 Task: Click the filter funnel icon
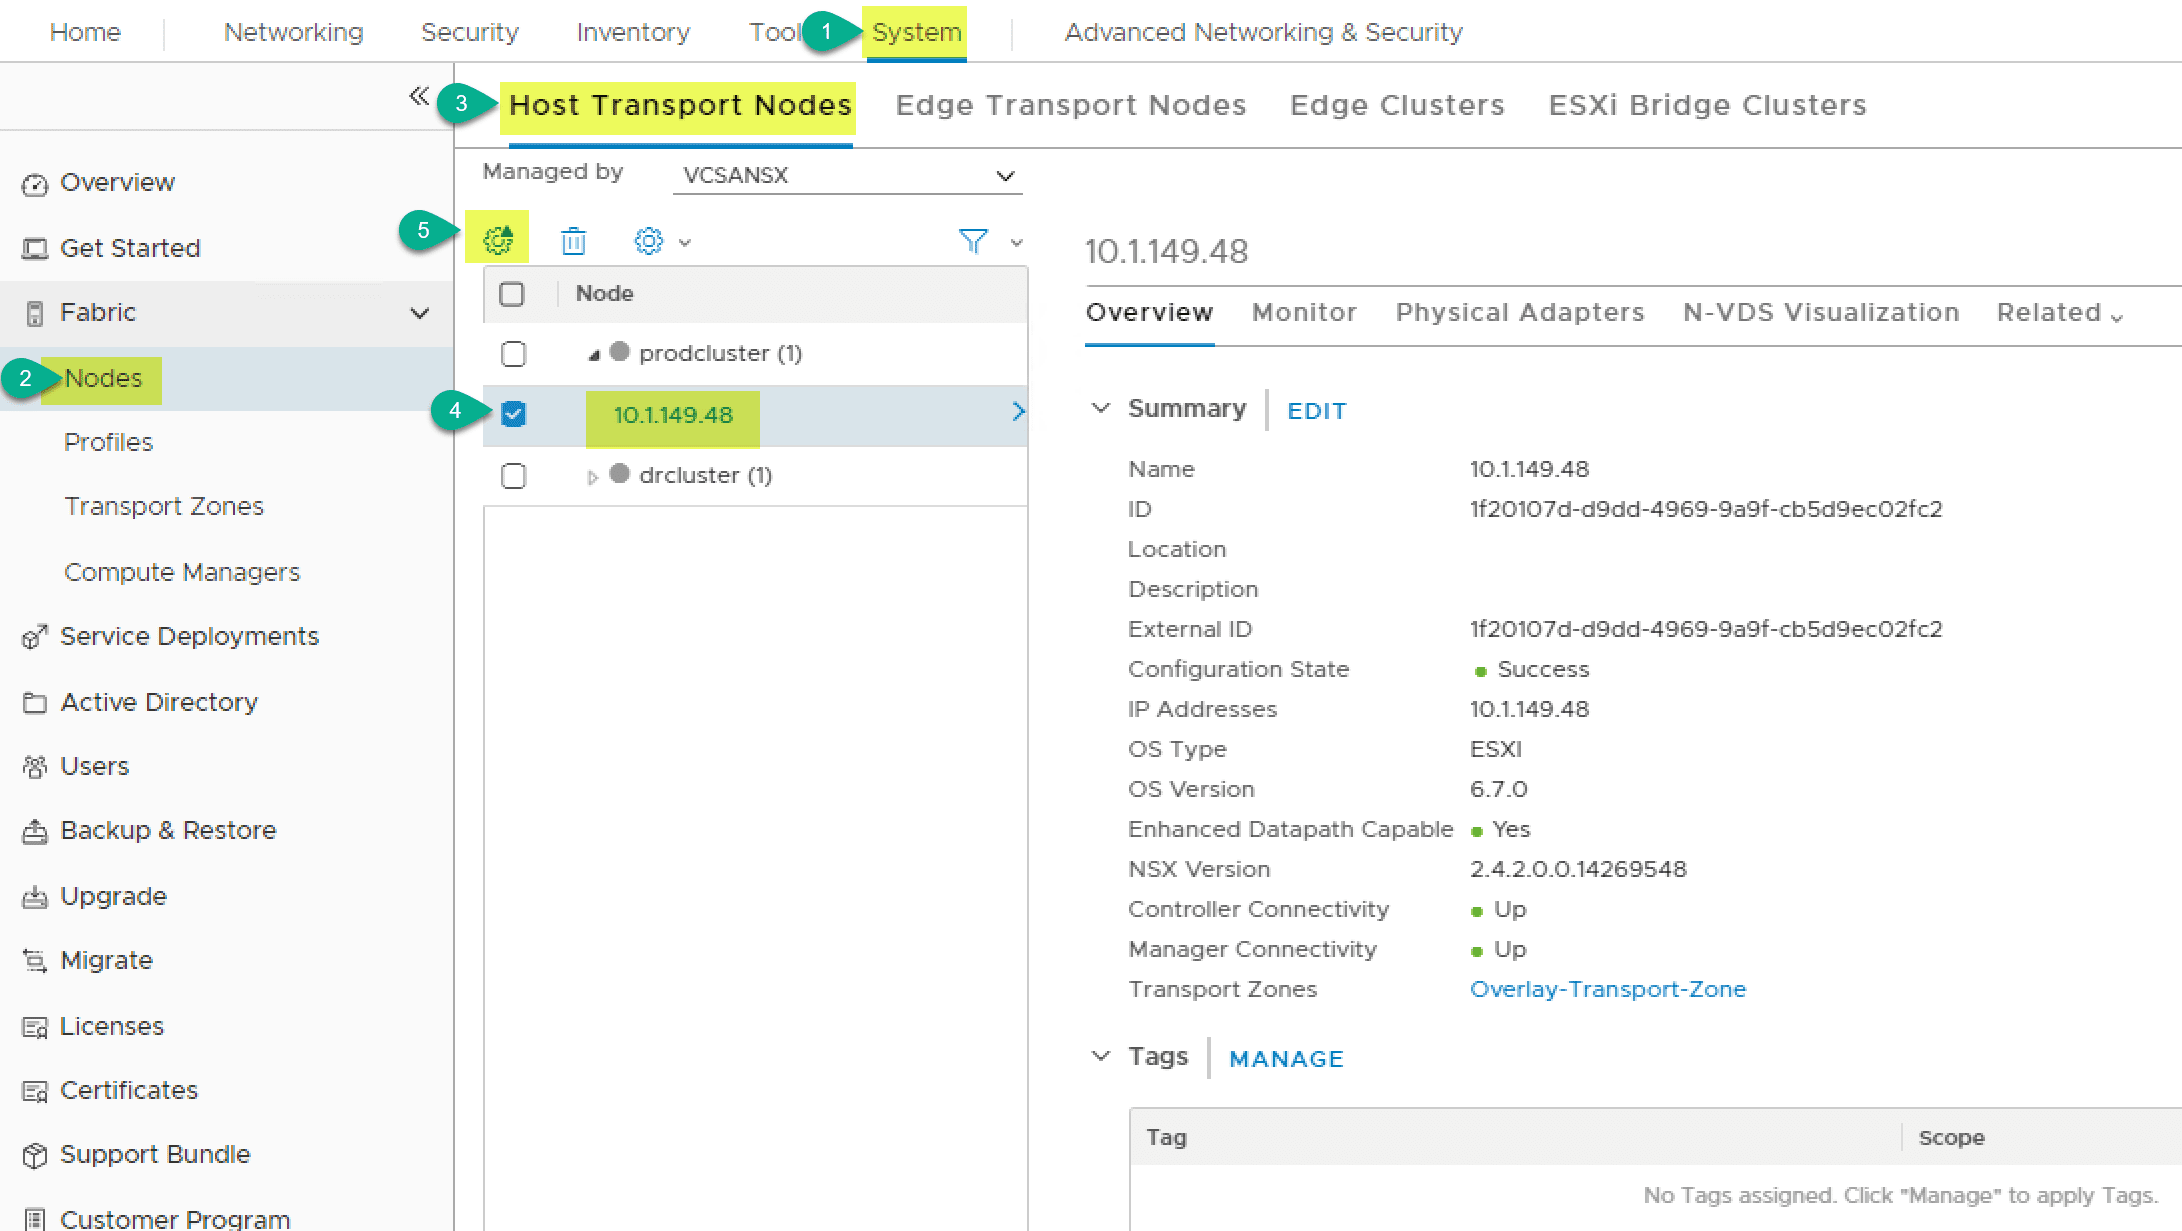click(972, 241)
